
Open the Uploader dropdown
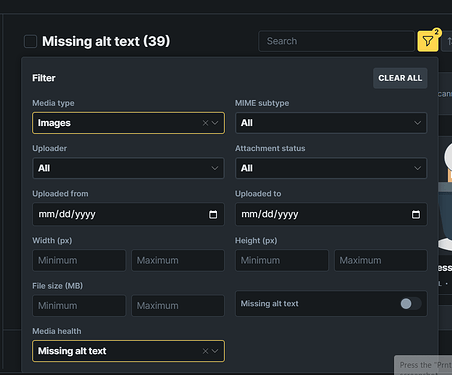coord(128,168)
